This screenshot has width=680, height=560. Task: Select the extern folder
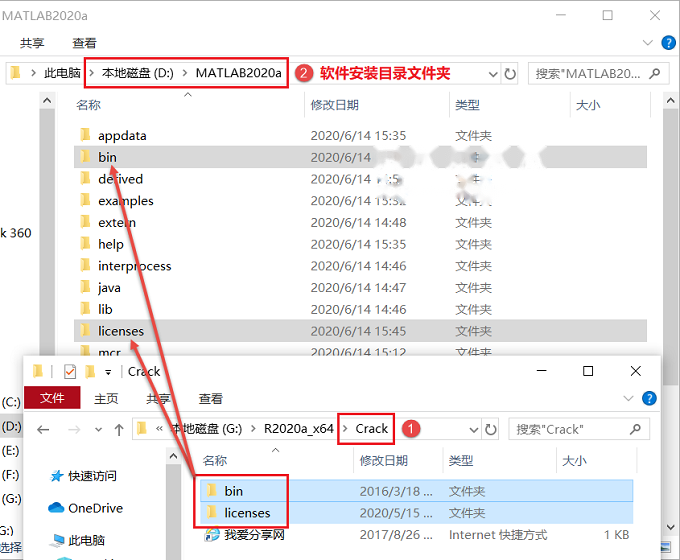(117, 223)
